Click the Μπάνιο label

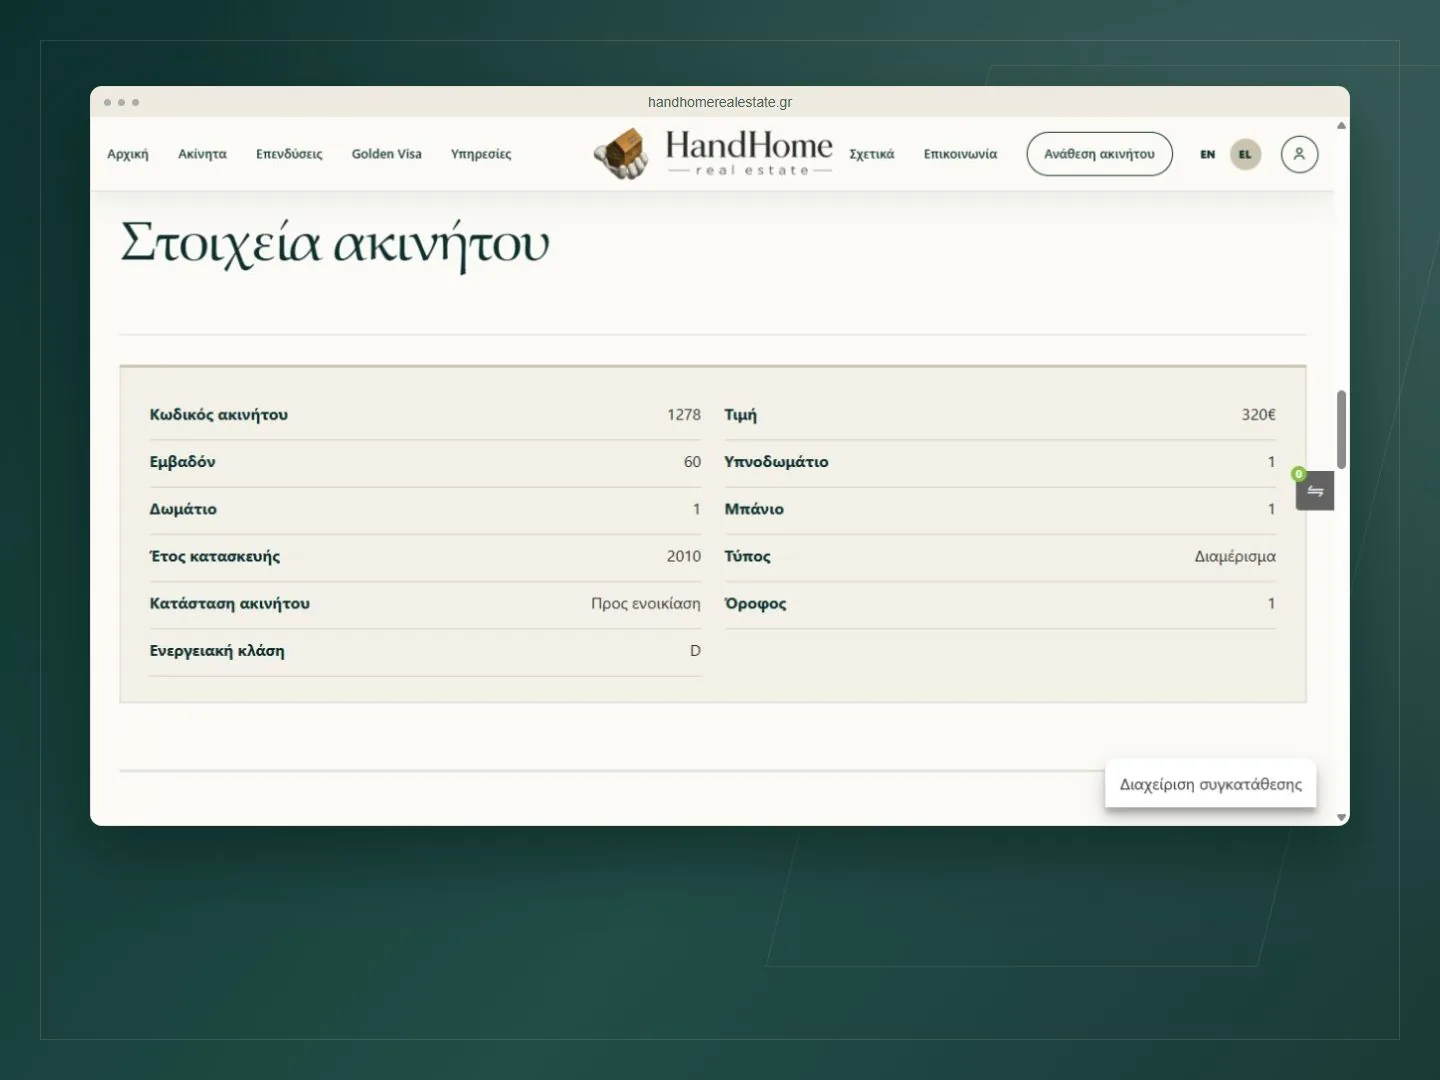tap(754, 509)
